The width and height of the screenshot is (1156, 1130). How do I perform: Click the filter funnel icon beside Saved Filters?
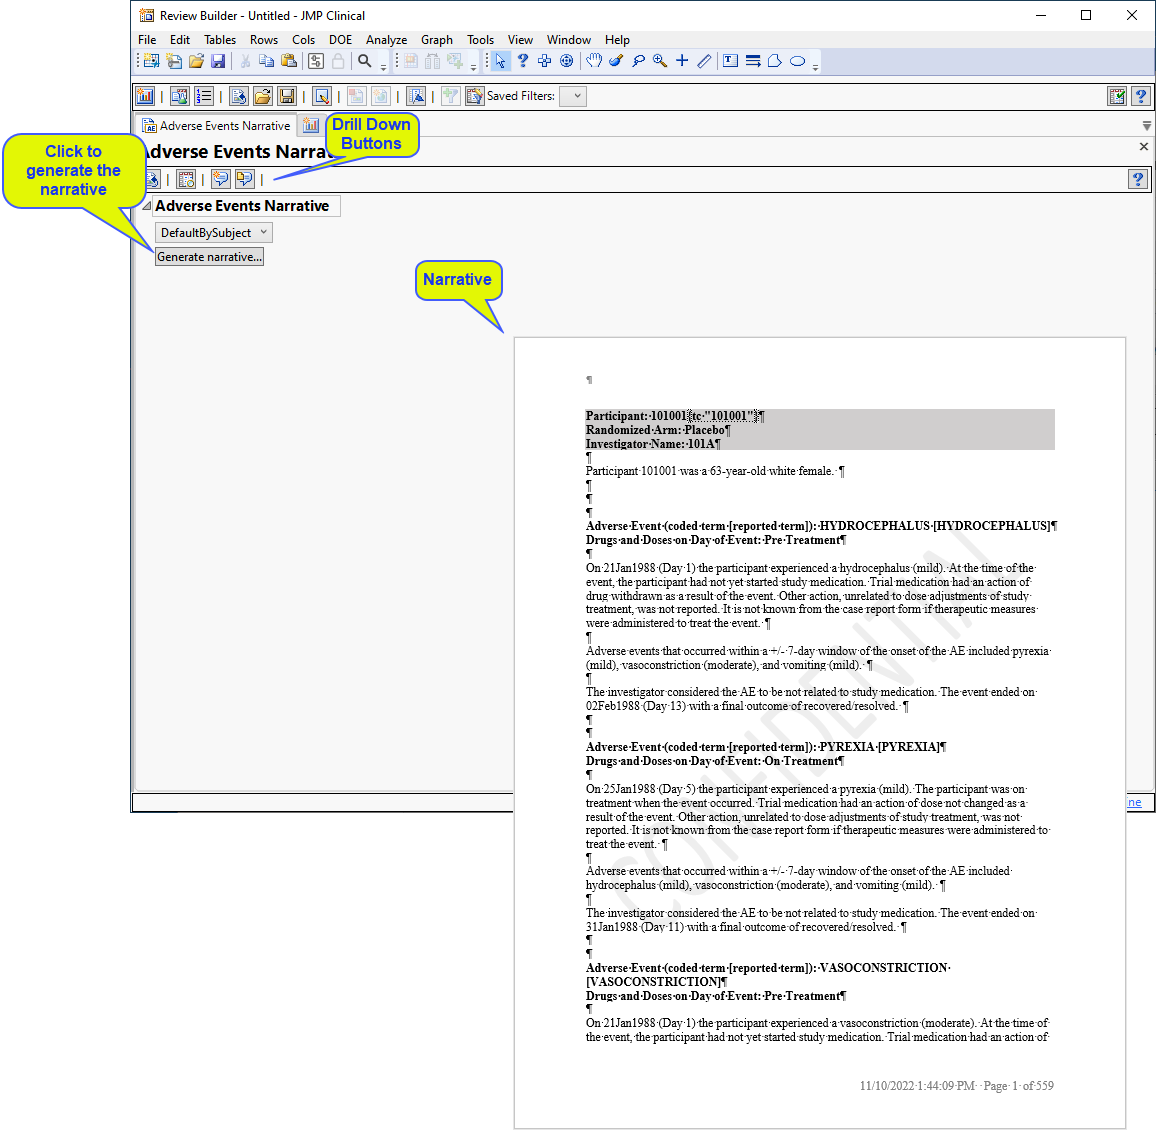click(x=450, y=96)
